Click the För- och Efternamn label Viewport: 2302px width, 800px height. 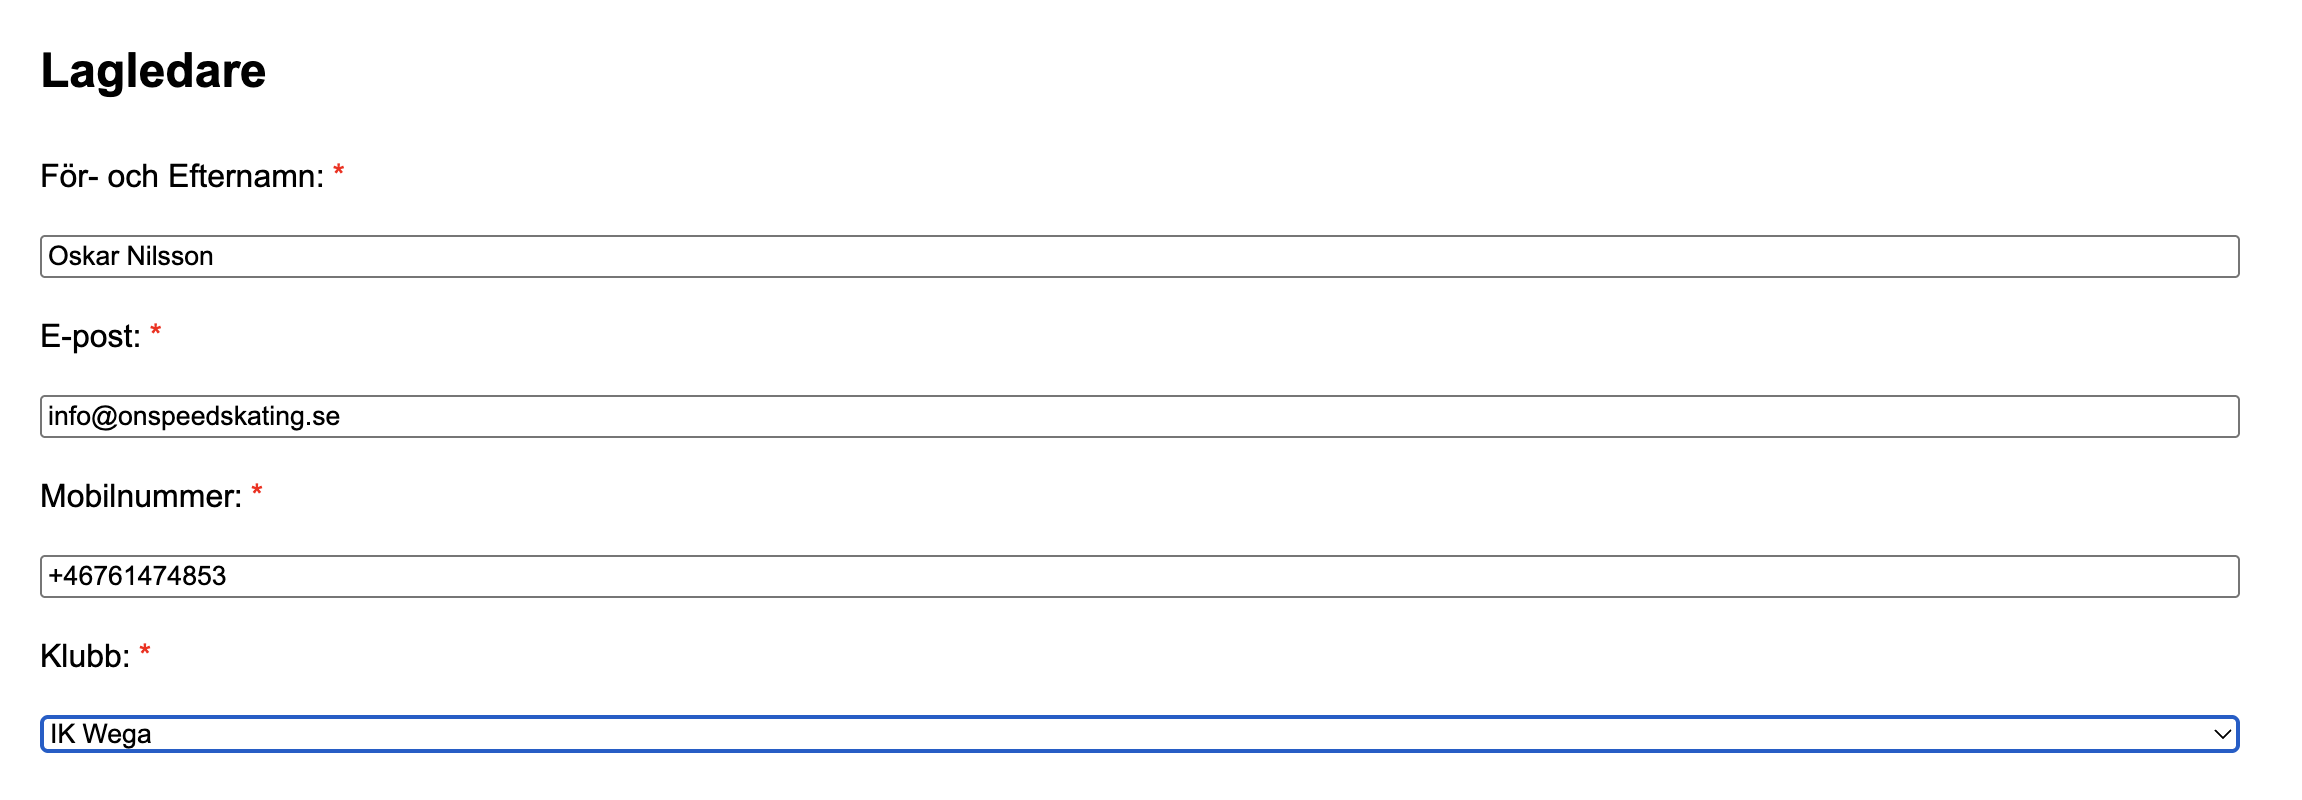point(181,177)
